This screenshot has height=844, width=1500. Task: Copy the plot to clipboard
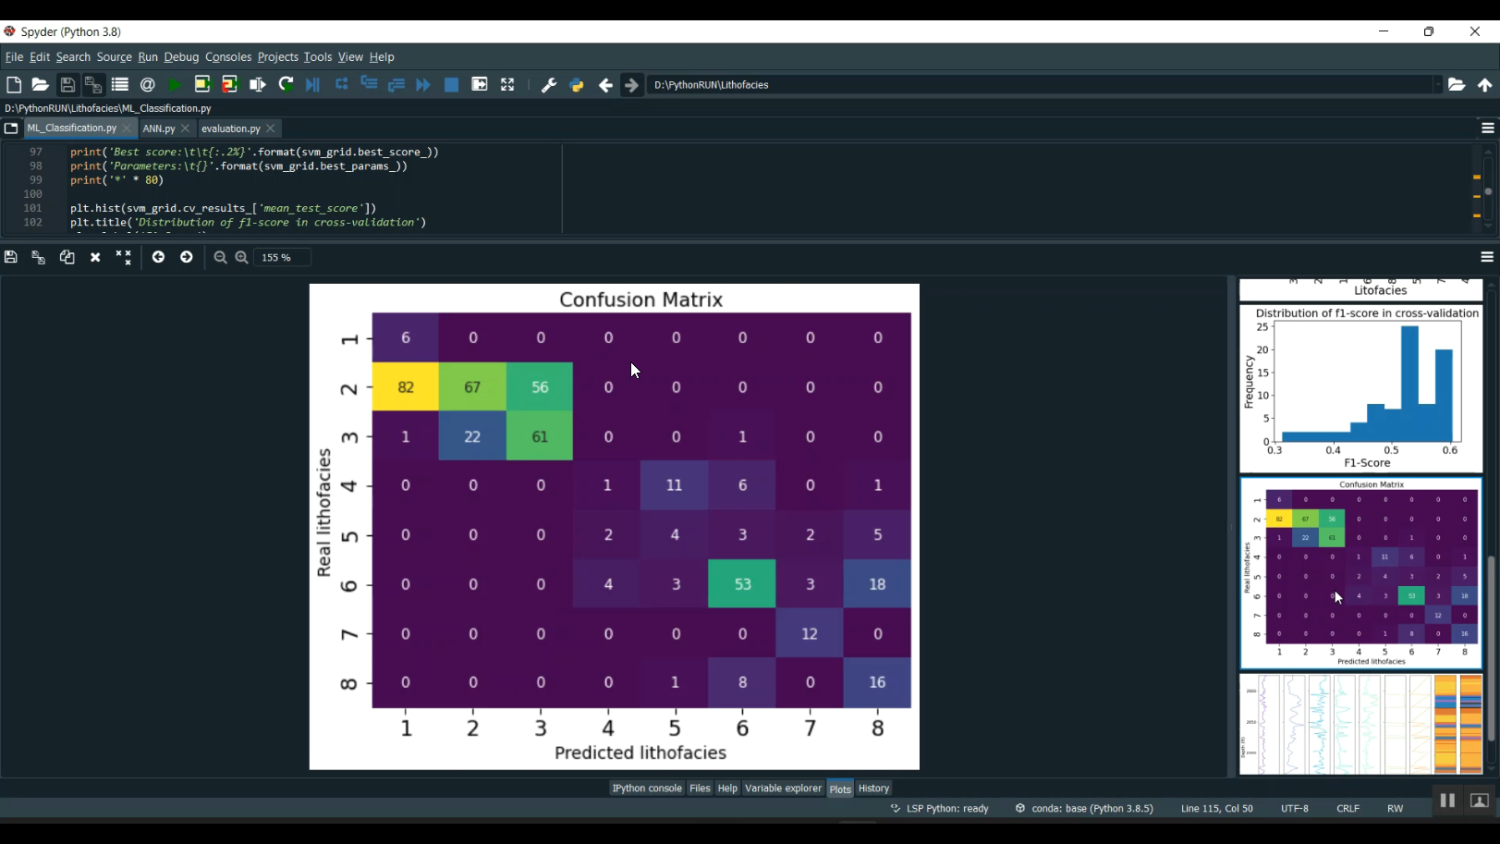pyautogui.click(x=67, y=257)
